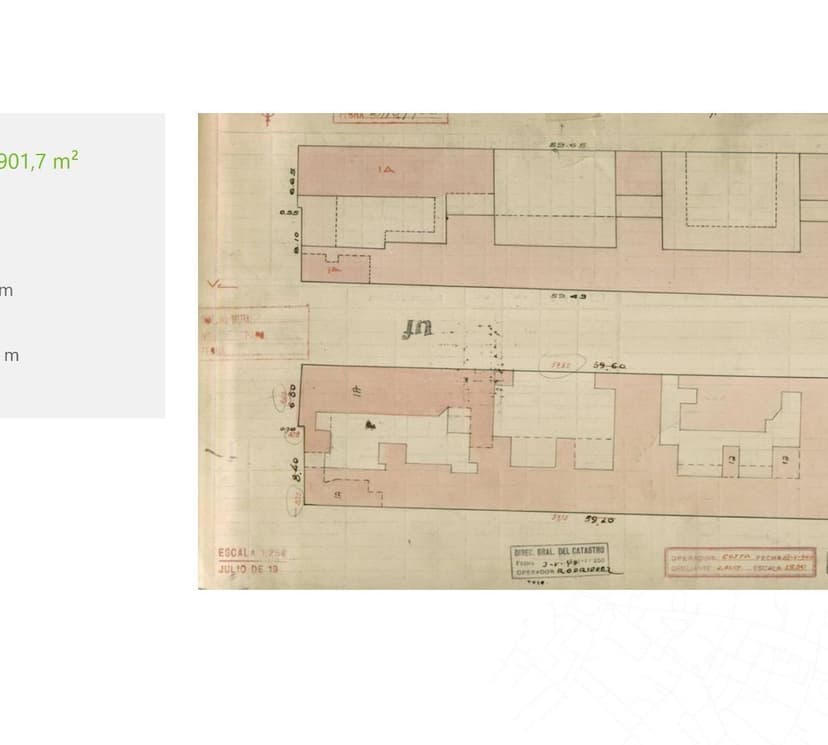Screen dimensions: 828x745
Task: Click the green 901,7 m² area value
Action: (x=39, y=160)
